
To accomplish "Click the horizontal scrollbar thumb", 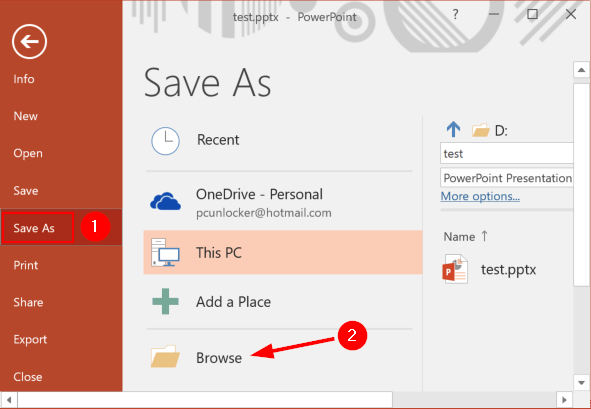I will [205, 400].
